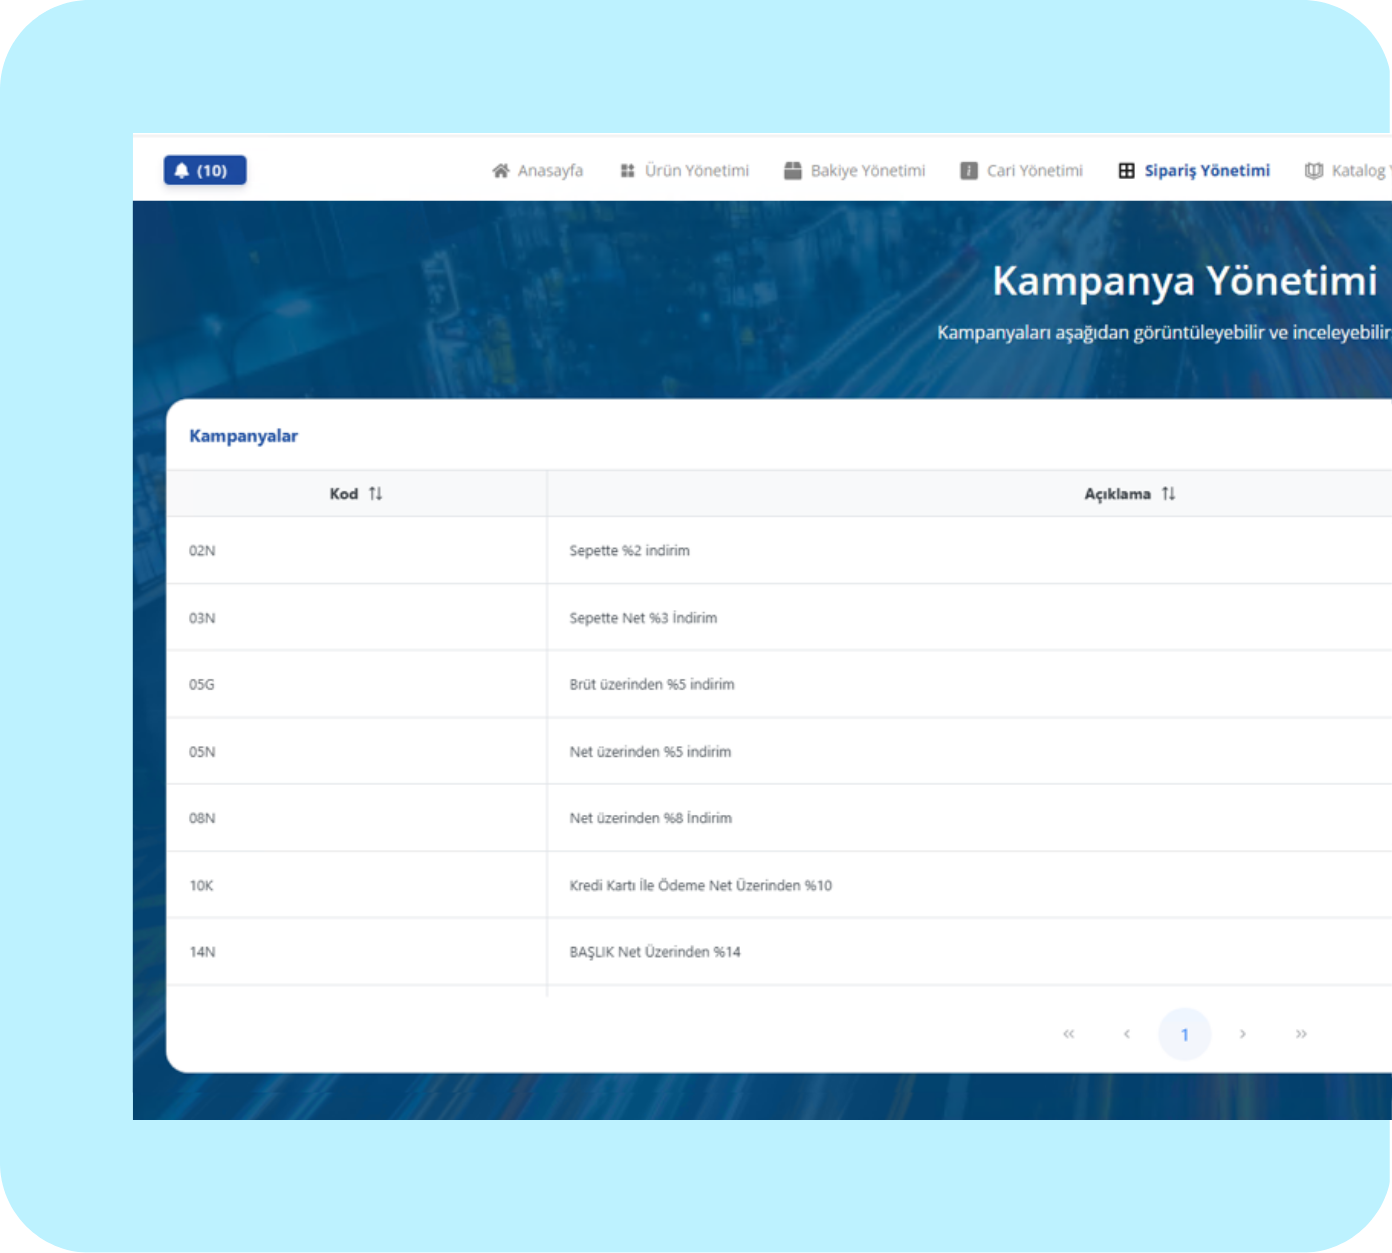Click the book icon beside Katalog

(x=1314, y=171)
